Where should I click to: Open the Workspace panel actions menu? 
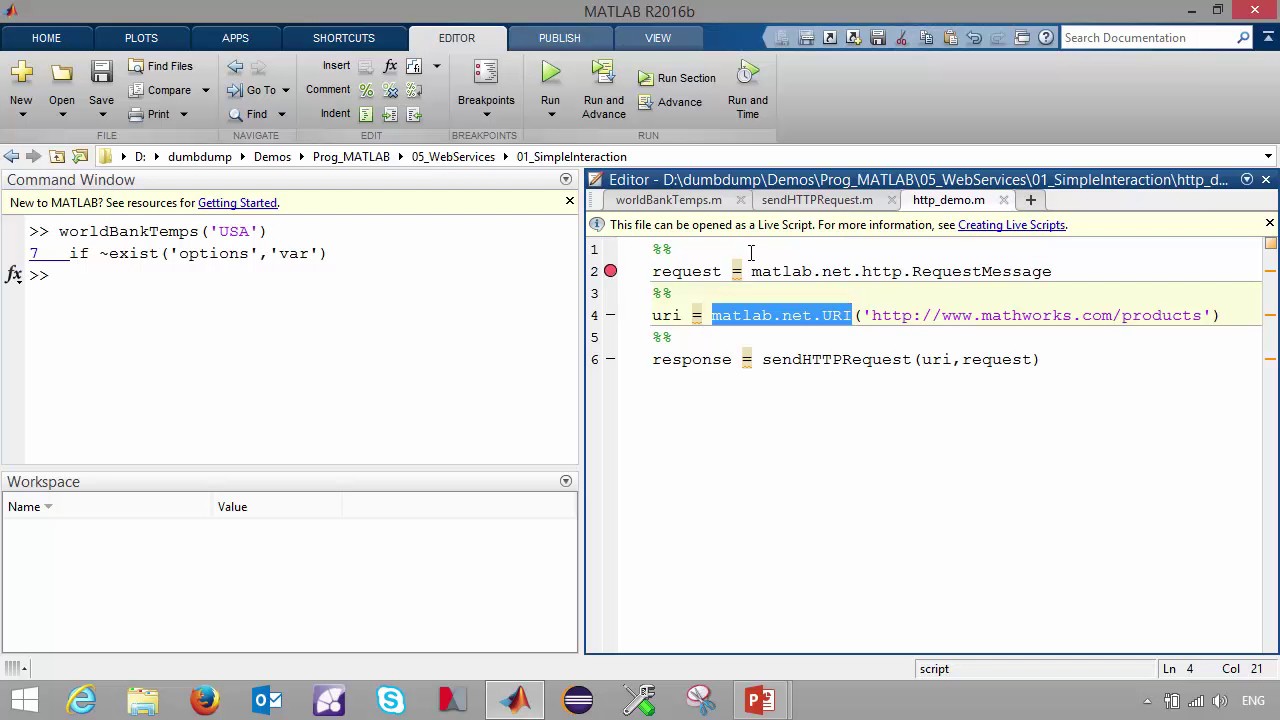click(566, 481)
